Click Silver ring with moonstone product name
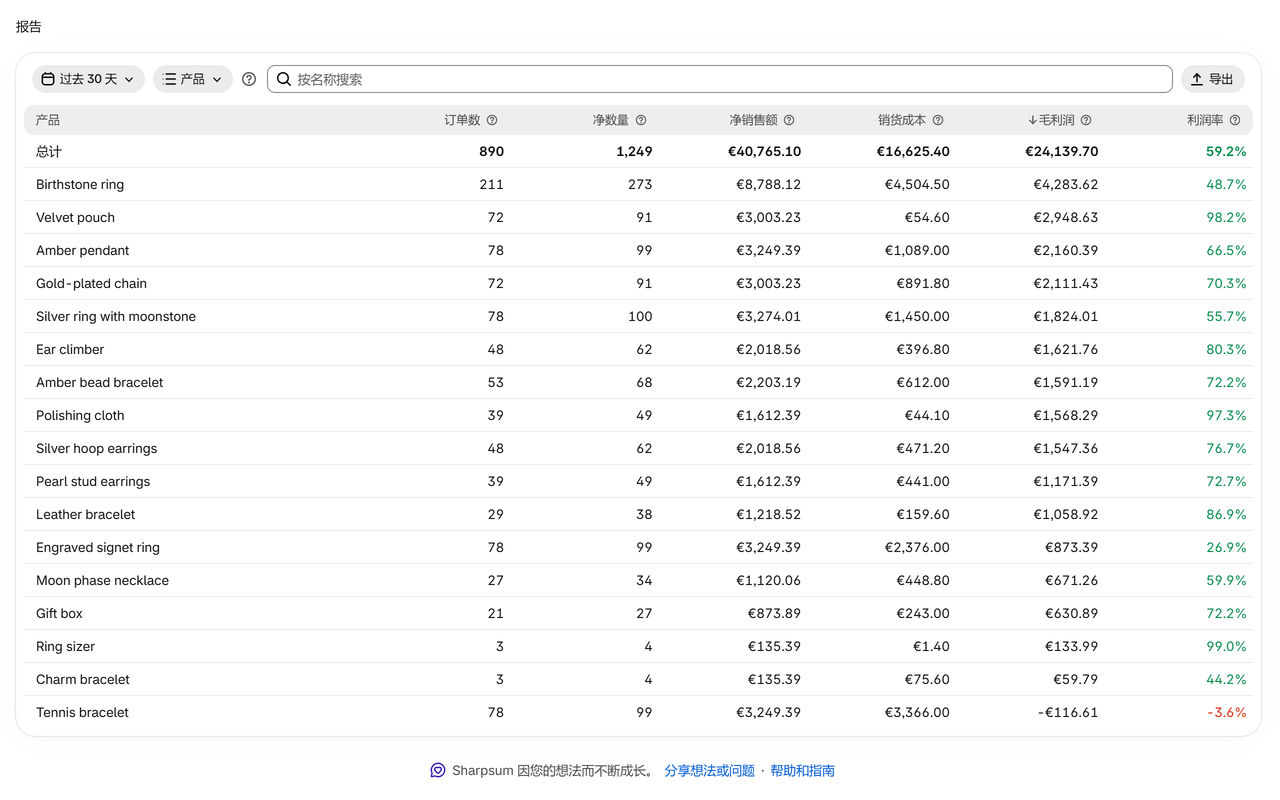The width and height of the screenshot is (1280, 800). click(116, 316)
